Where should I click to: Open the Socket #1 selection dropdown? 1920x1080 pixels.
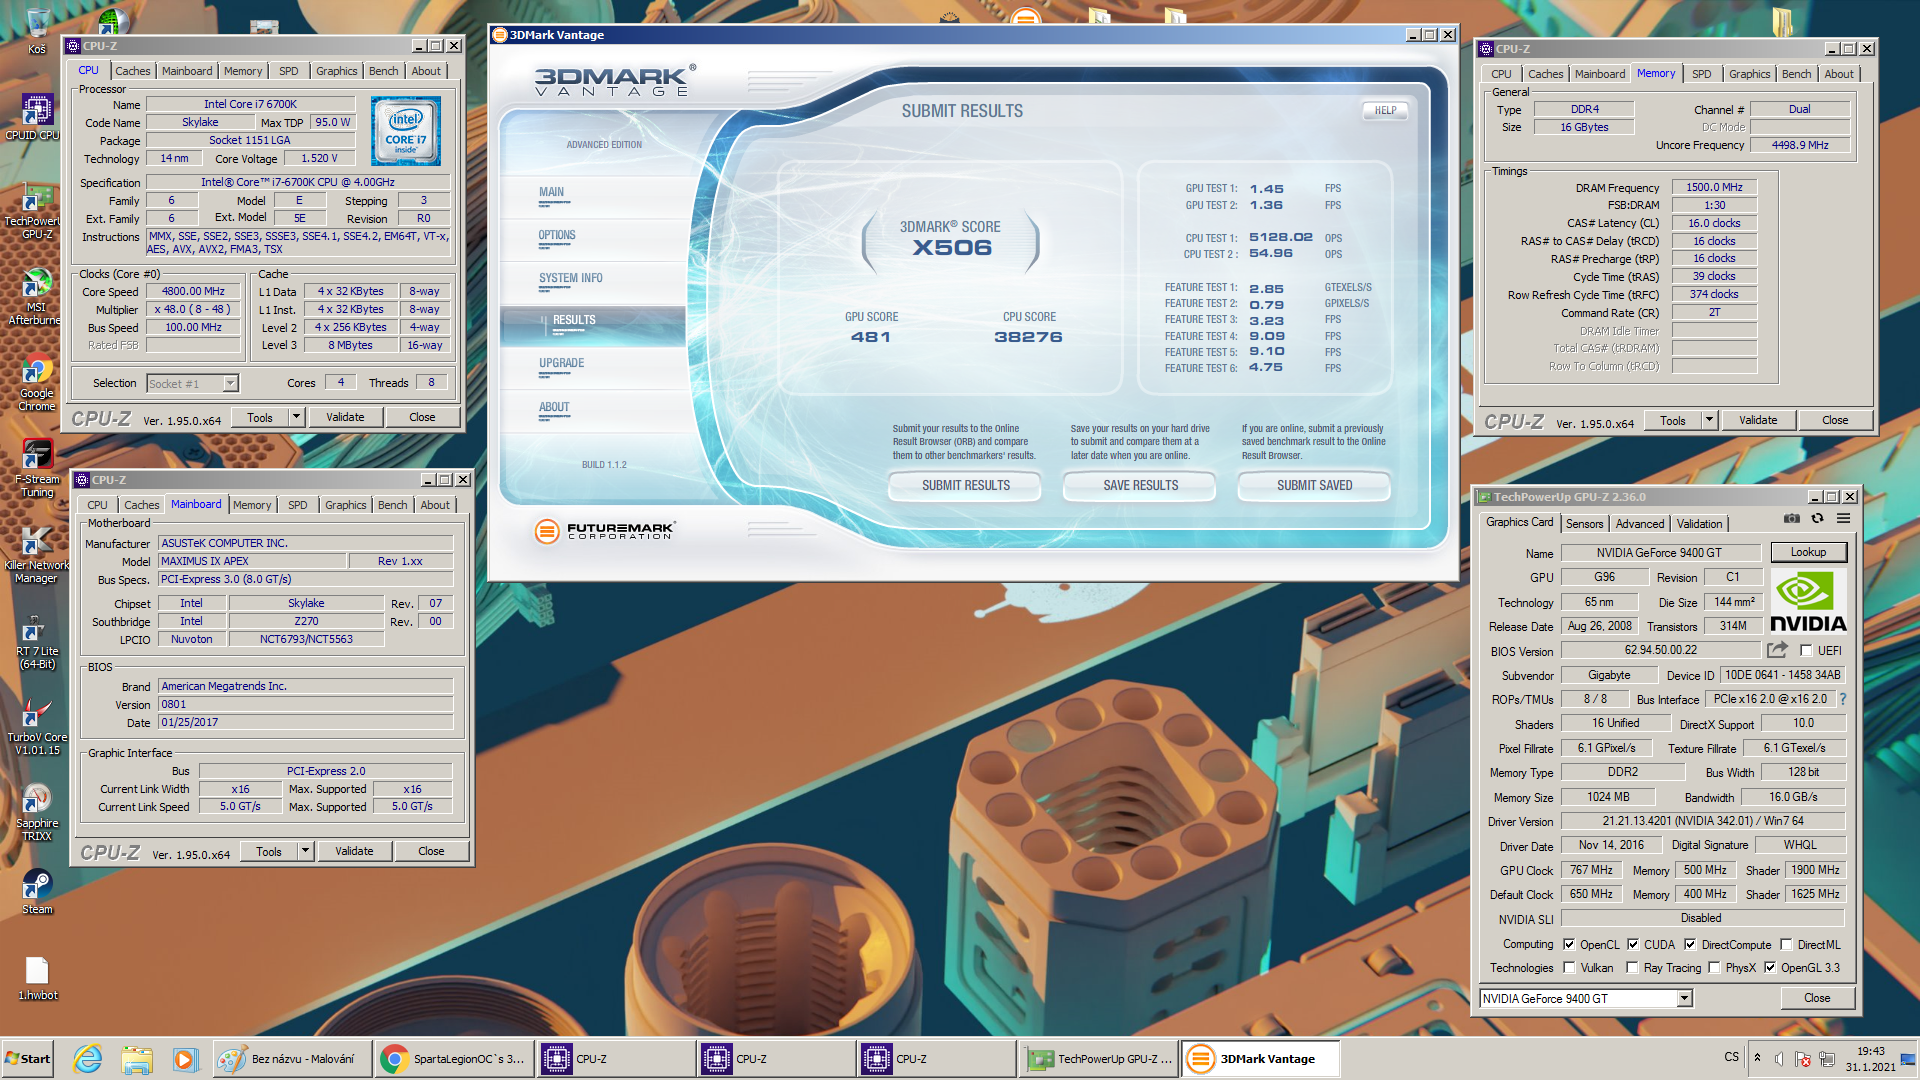[231, 383]
